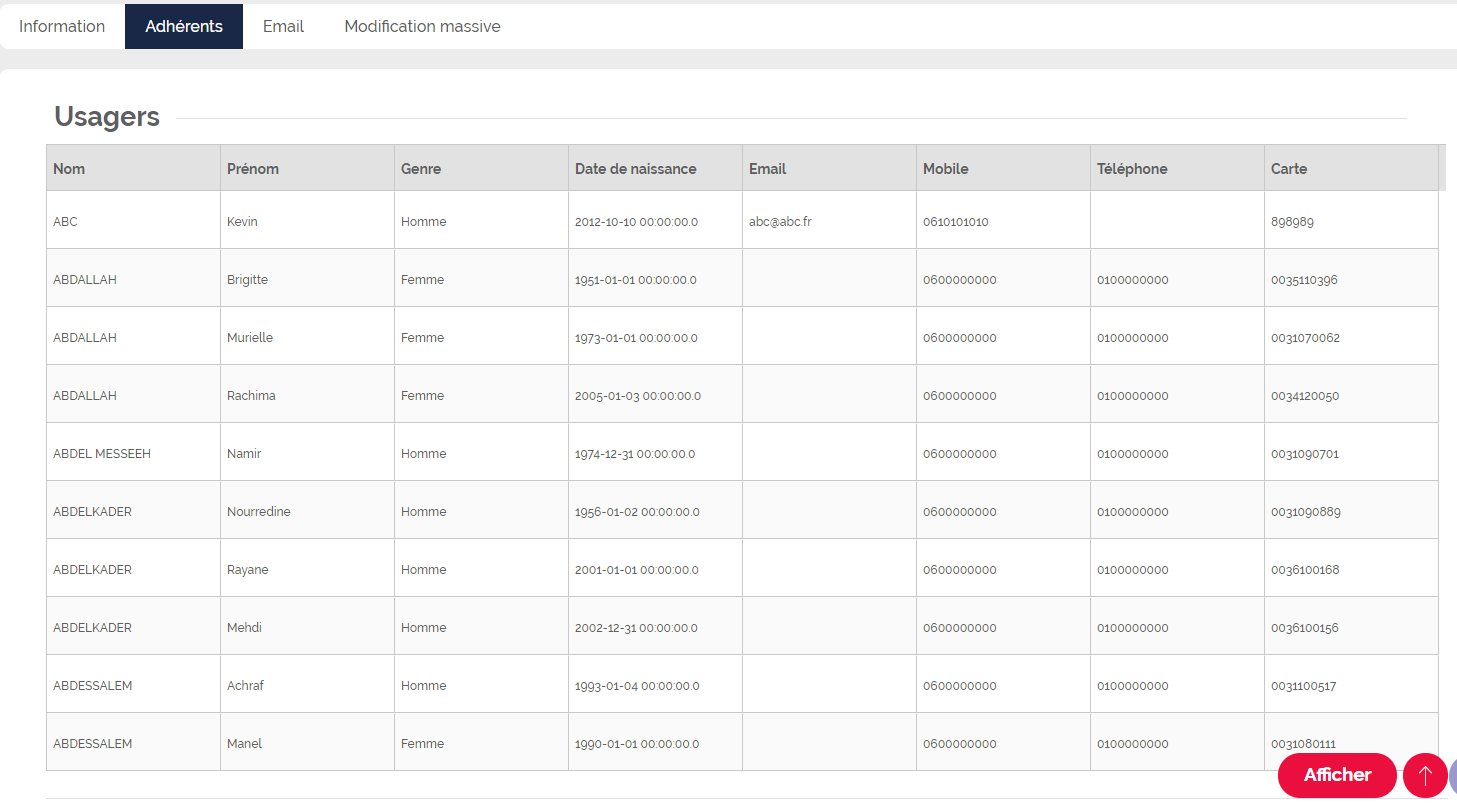
Task: Click birth date 2012-10-10 00:00:00.0
Action: (x=636, y=222)
